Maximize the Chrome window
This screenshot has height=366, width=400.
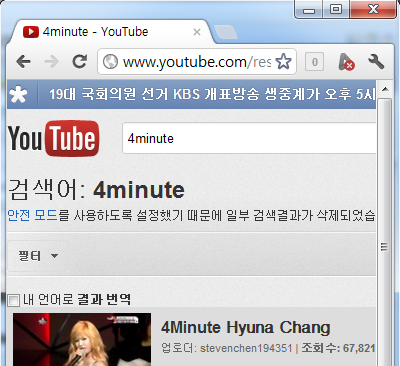point(336,9)
